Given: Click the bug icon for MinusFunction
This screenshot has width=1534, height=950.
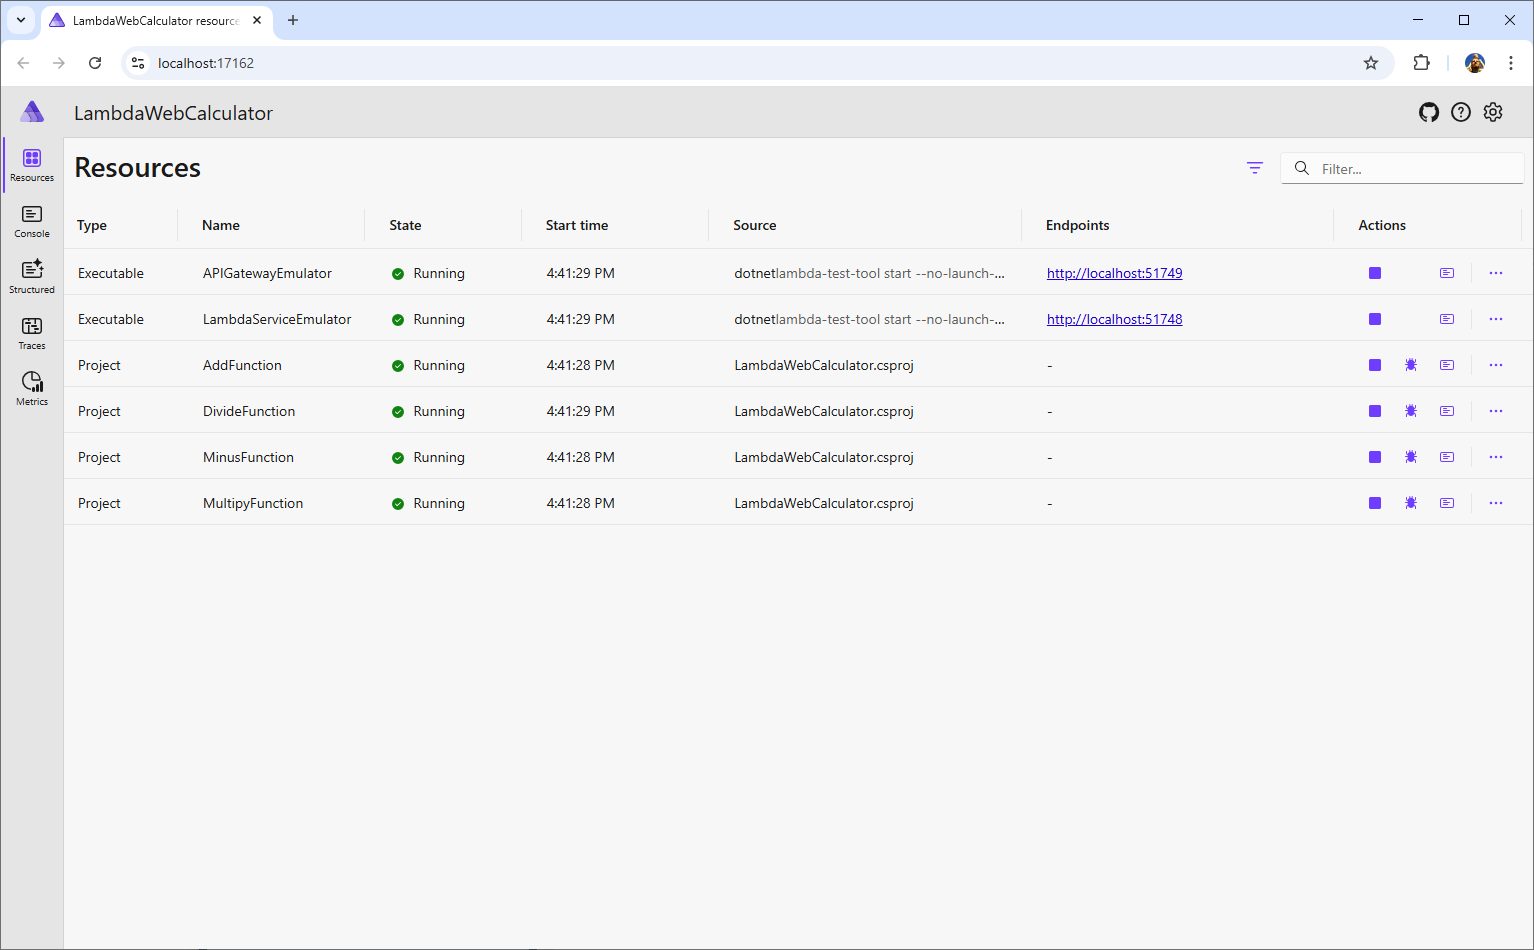Looking at the screenshot, I should coord(1411,457).
